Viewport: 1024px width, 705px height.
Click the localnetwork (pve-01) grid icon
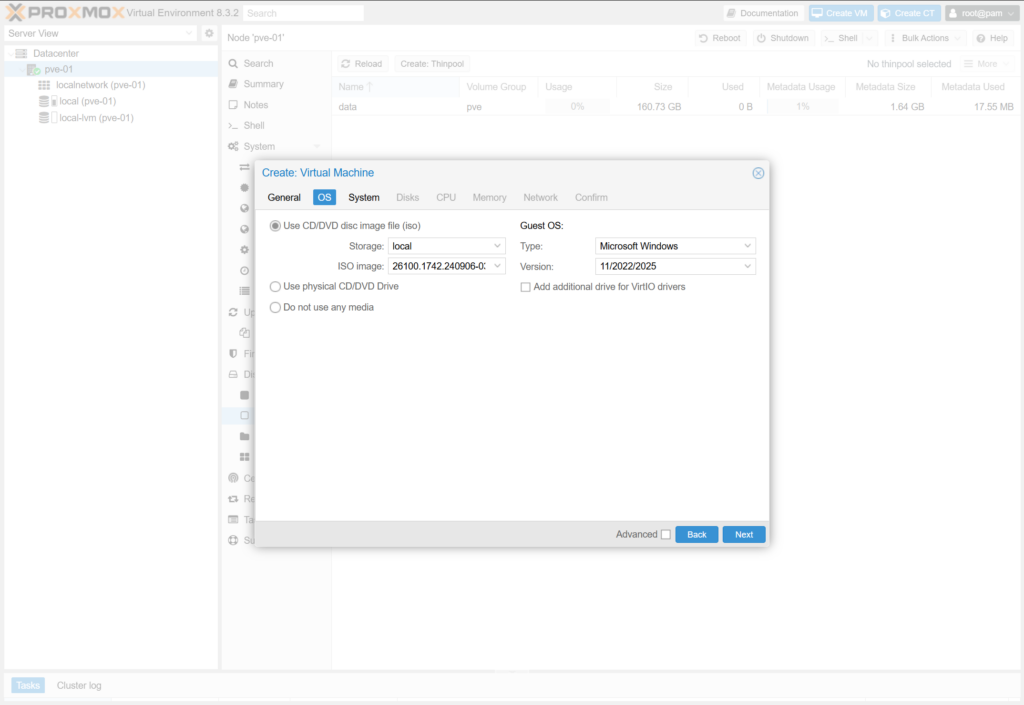(44, 85)
